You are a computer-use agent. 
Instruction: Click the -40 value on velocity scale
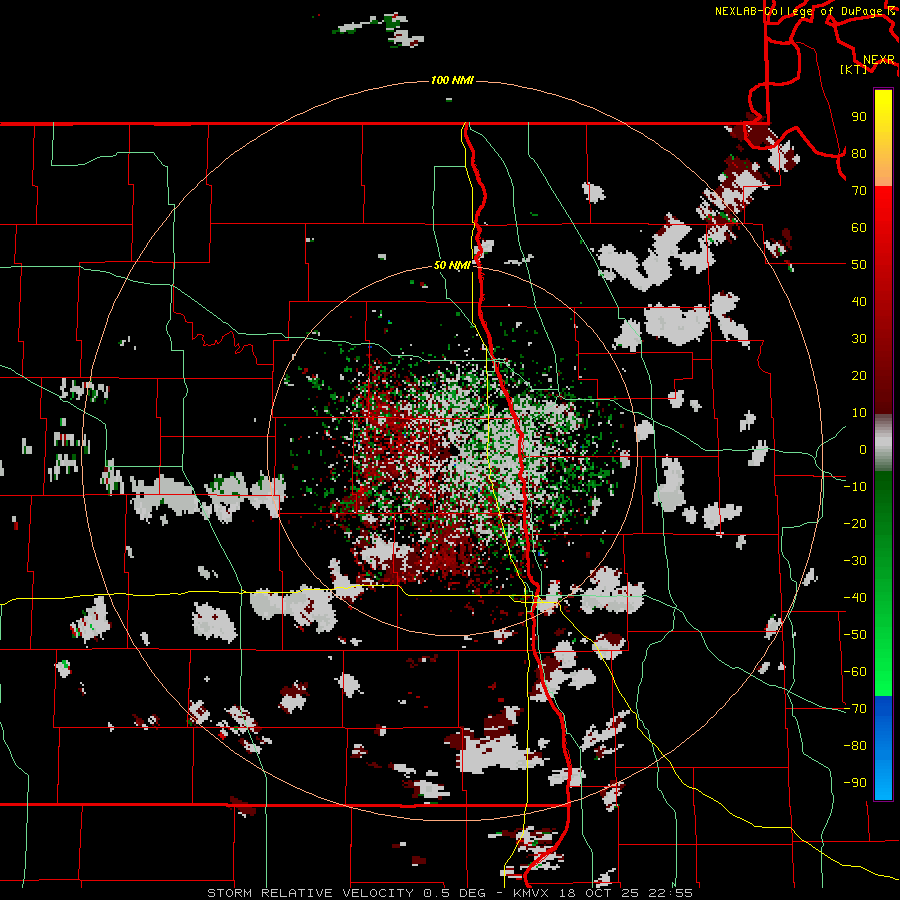pyautogui.click(x=855, y=598)
